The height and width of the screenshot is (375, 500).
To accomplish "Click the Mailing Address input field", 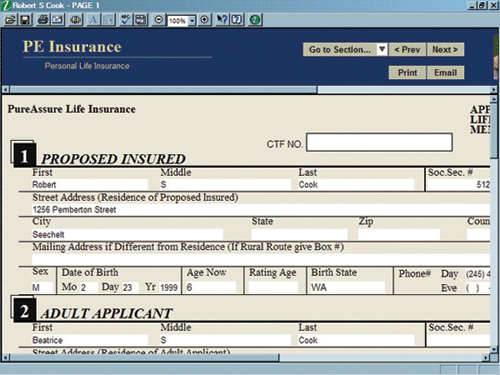I will click(261, 259).
